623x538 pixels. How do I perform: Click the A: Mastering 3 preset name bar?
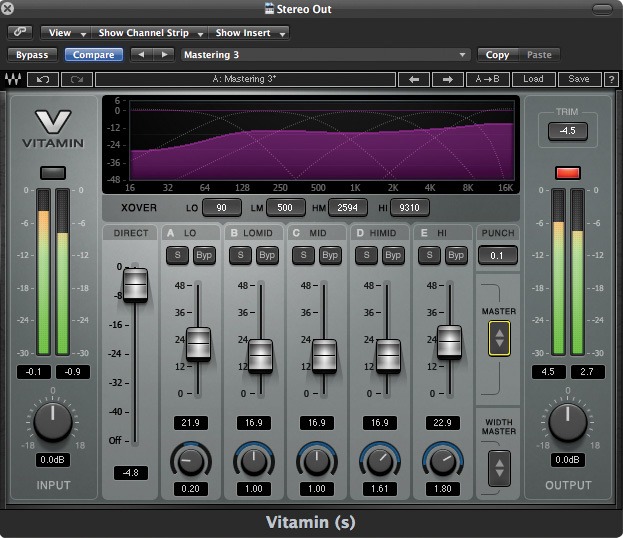pyautogui.click(x=245, y=79)
